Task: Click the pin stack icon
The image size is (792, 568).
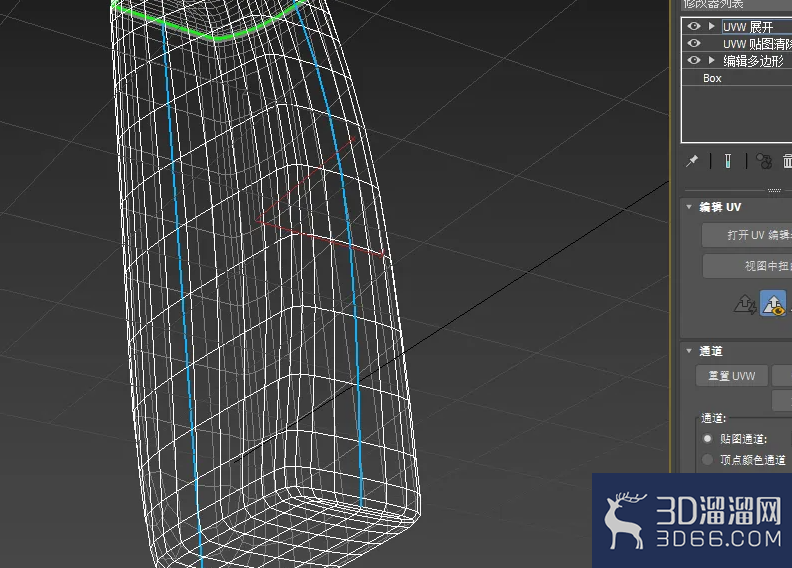Action: (x=692, y=161)
